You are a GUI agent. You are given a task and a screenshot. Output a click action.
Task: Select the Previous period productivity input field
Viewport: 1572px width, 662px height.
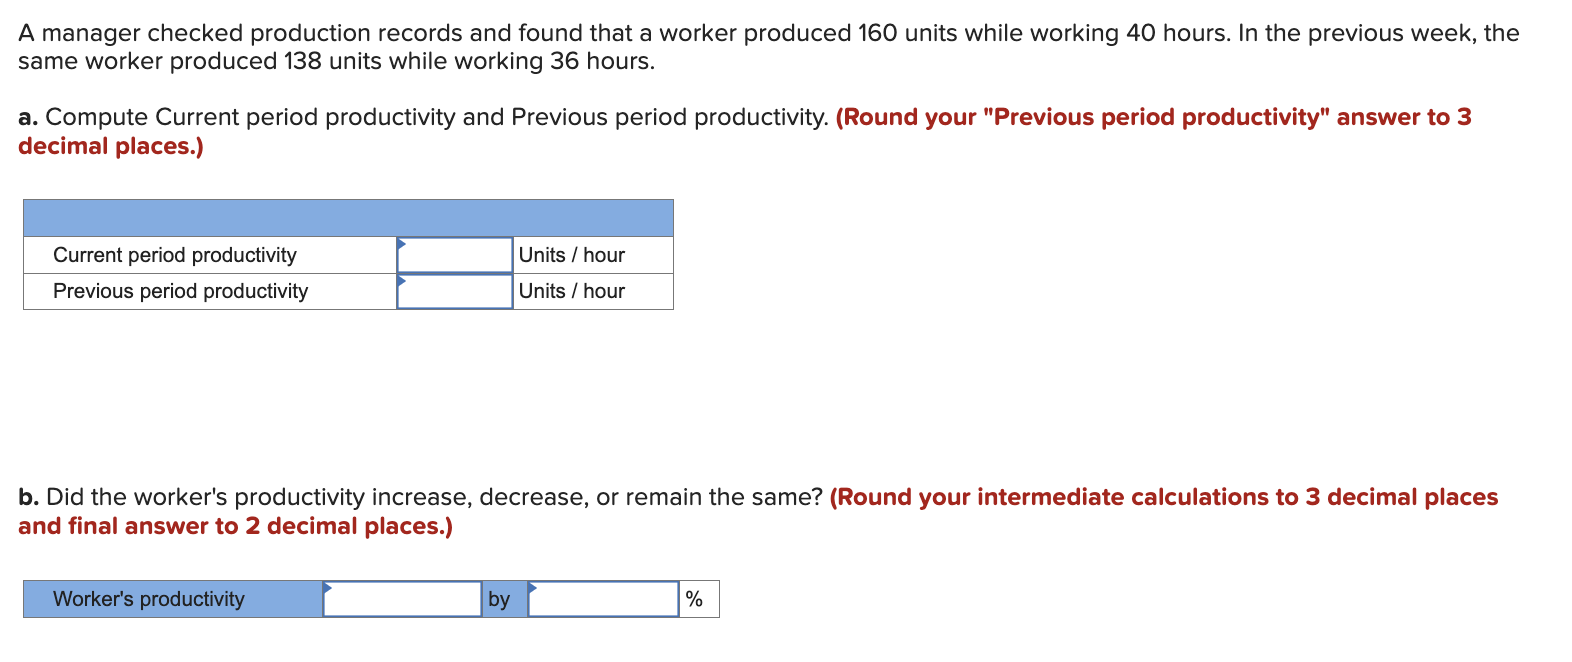[455, 291]
